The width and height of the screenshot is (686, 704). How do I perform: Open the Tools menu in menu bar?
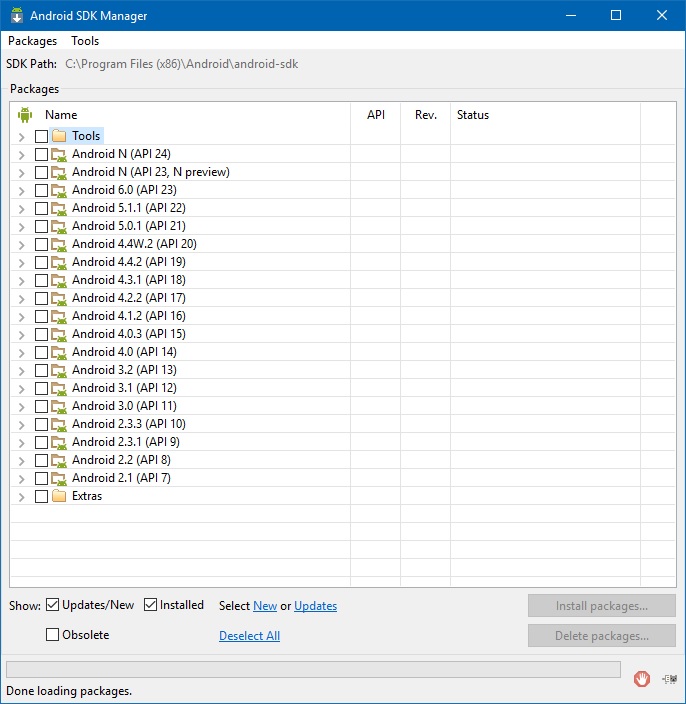(85, 41)
